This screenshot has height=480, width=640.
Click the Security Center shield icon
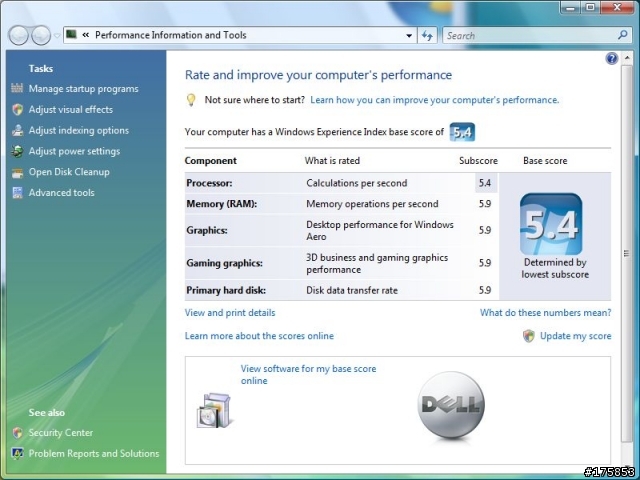coord(17,433)
